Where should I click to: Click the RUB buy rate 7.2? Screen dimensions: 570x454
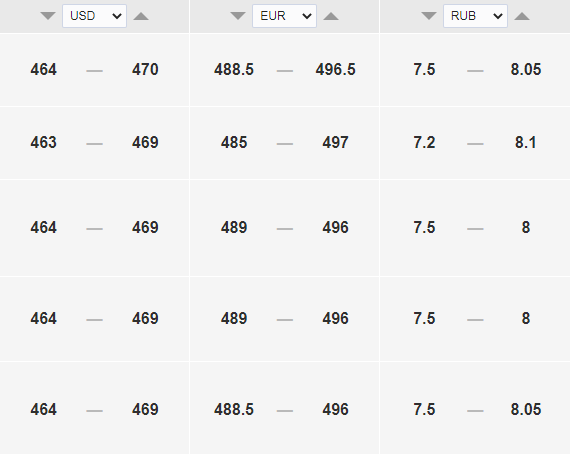[424, 142]
